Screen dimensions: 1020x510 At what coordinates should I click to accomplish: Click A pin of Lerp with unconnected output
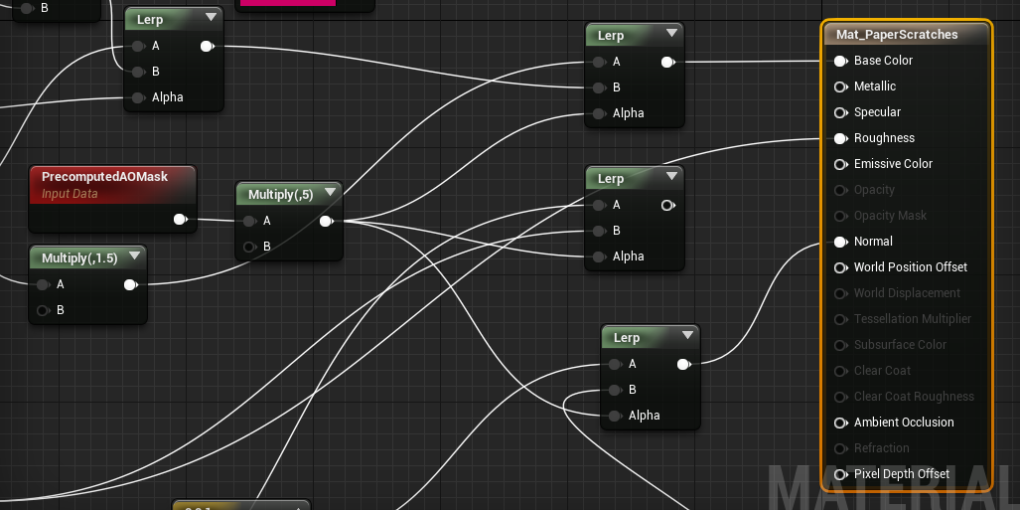click(x=598, y=206)
